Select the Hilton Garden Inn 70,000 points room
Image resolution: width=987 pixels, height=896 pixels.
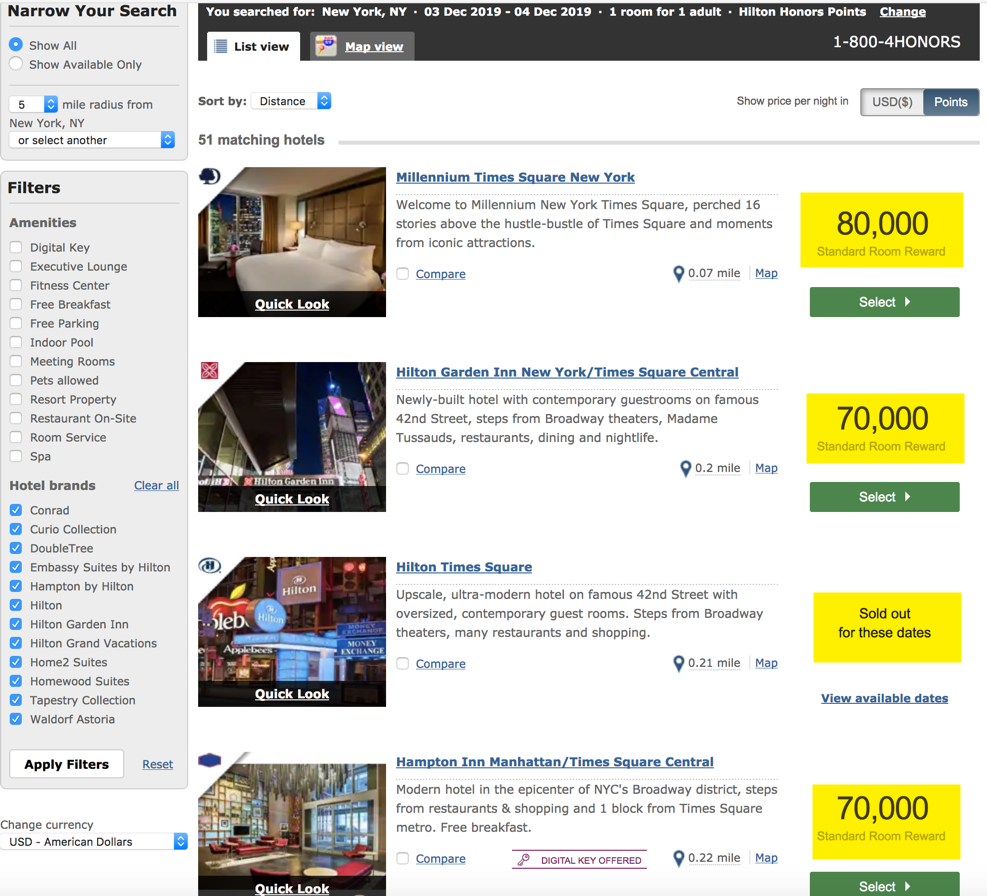coord(884,497)
